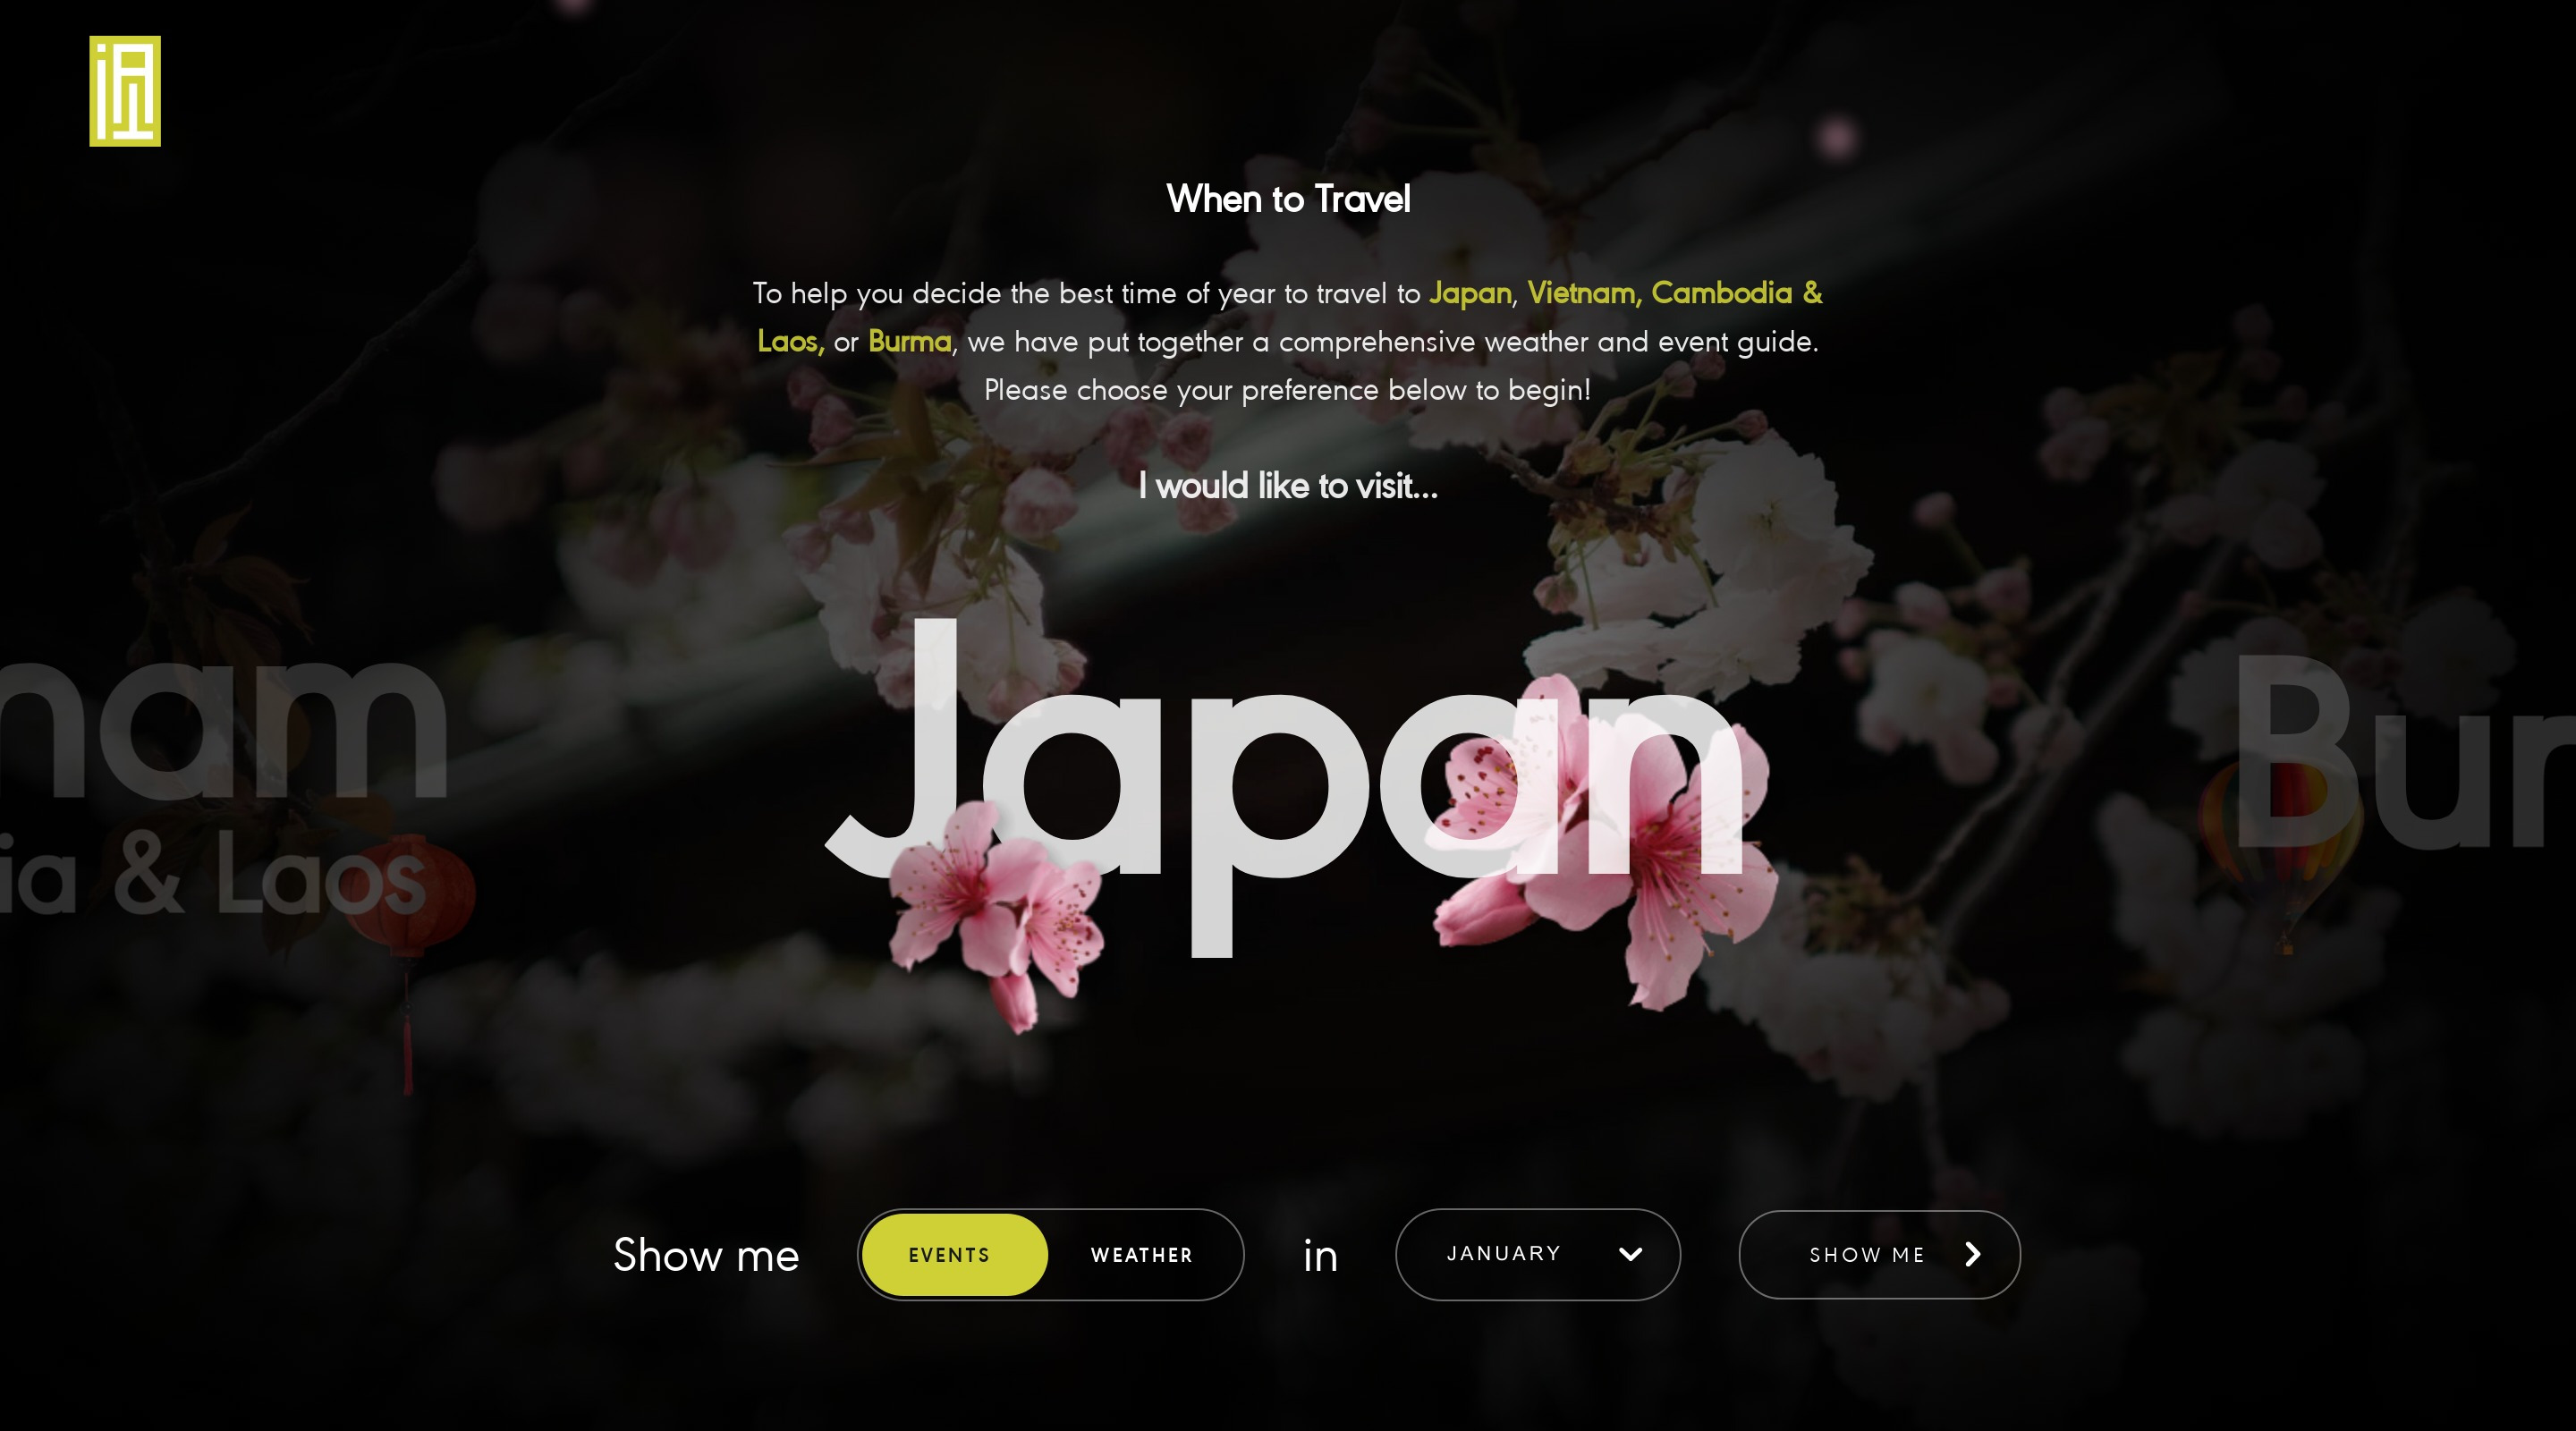Click the Laos link text on second line
Image resolution: width=2576 pixels, height=1431 pixels.
pyautogui.click(x=788, y=341)
